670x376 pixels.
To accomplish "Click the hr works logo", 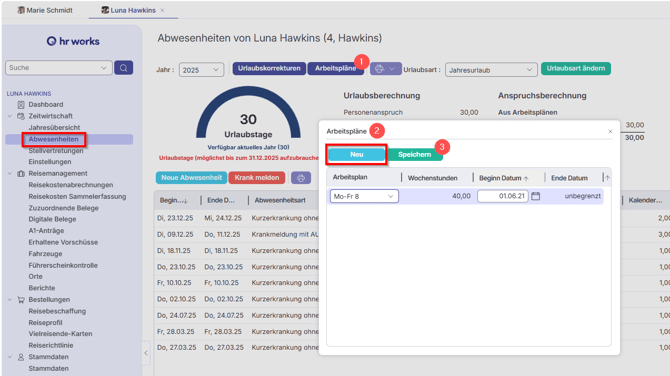I will pyautogui.click(x=73, y=41).
